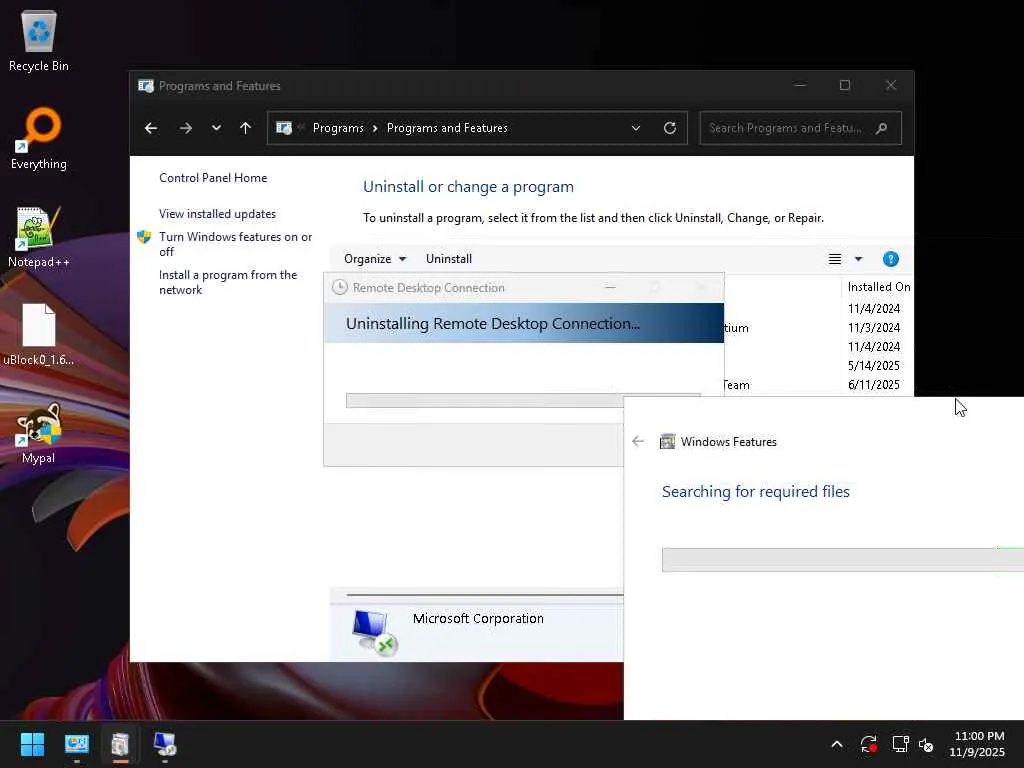This screenshot has height=768, width=1024.
Task: Open the clock showing 11:00 PM
Action: tap(978, 744)
